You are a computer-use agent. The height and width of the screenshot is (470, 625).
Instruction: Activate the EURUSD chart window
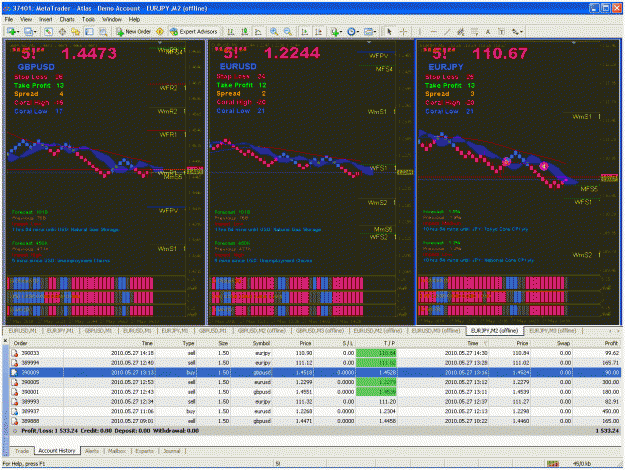(311, 182)
